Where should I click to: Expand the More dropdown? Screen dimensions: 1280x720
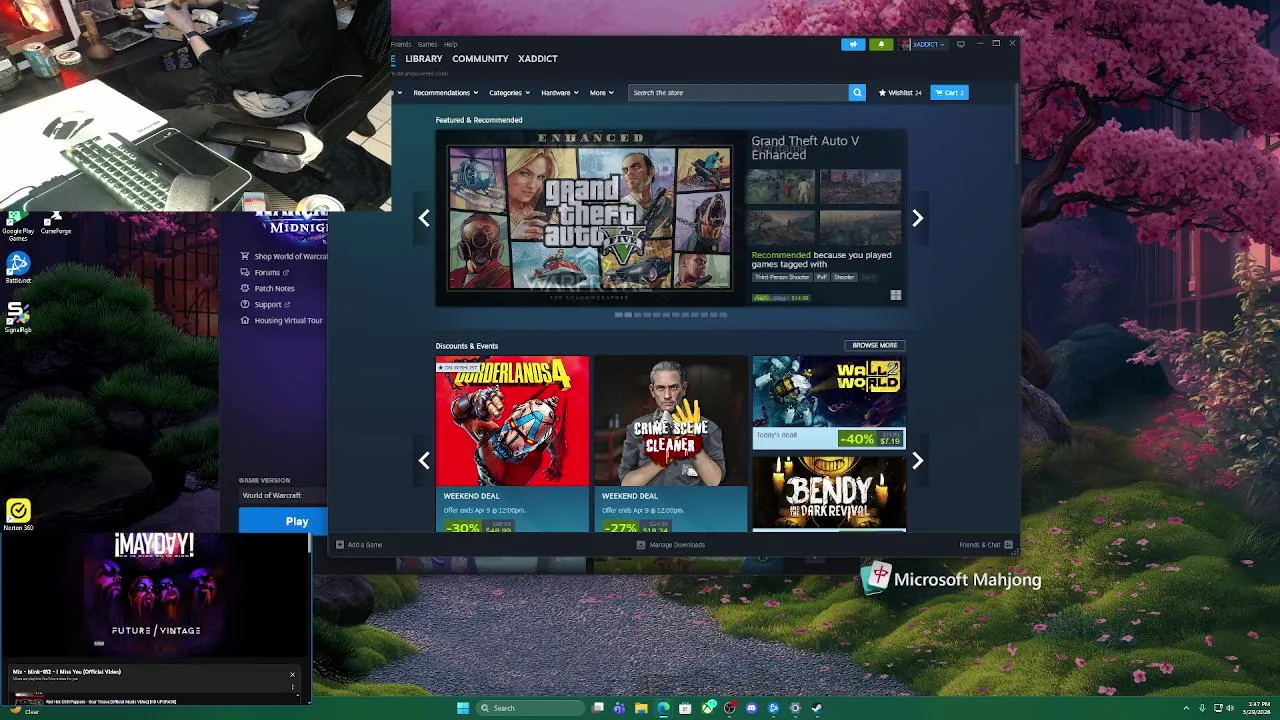[x=601, y=93]
